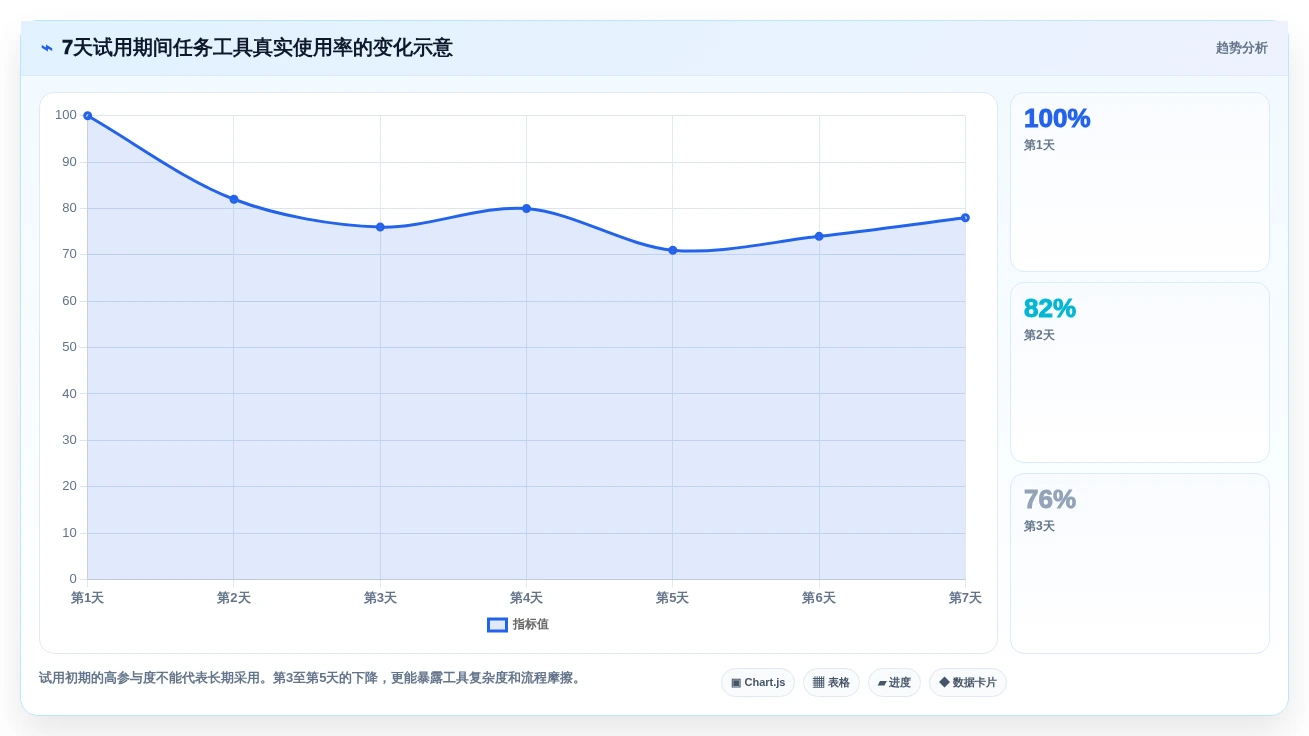Select the 进度 tag chip
The image size is (1309, 736).
[x=894, y=683]
